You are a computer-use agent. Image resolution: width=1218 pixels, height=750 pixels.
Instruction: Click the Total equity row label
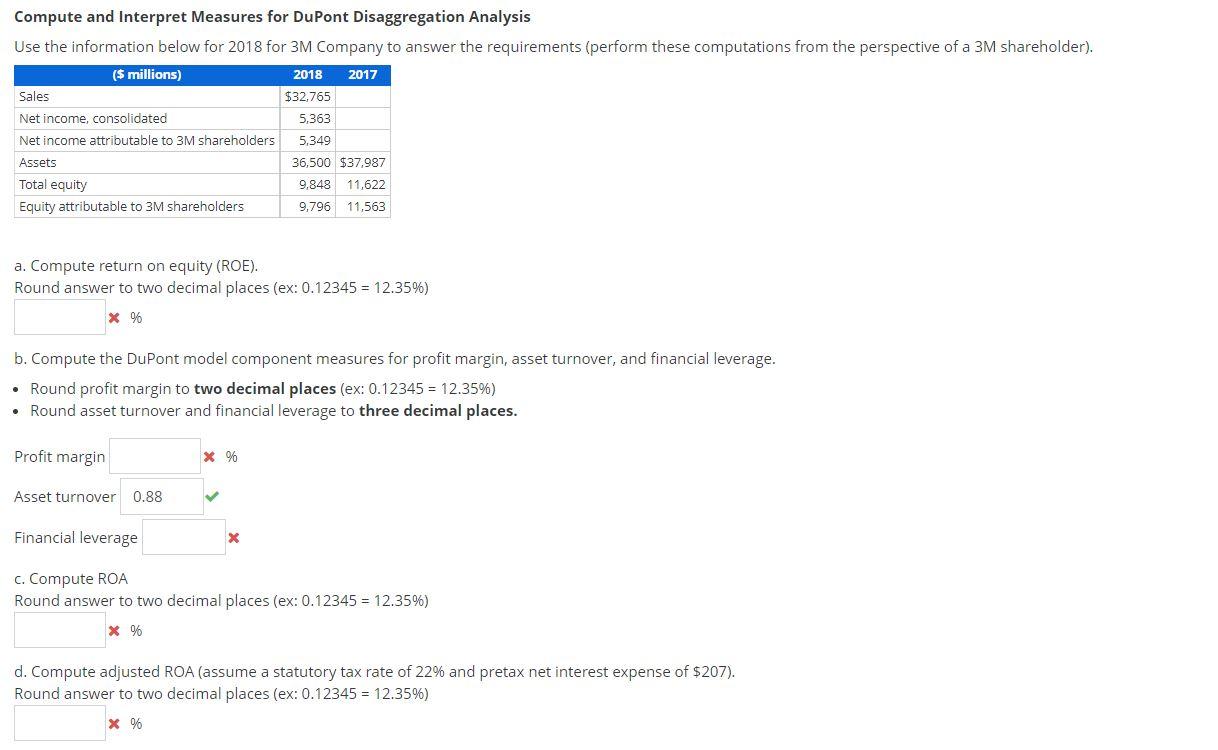click(x=52, y=184)
